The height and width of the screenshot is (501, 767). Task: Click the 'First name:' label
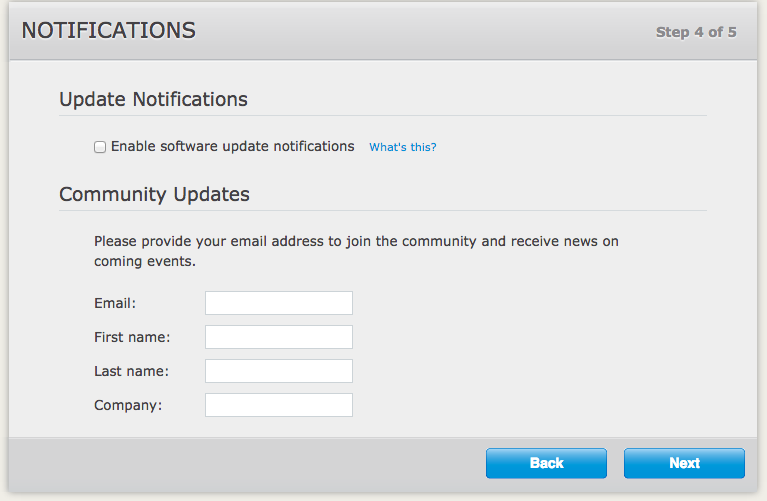[132, 337]
